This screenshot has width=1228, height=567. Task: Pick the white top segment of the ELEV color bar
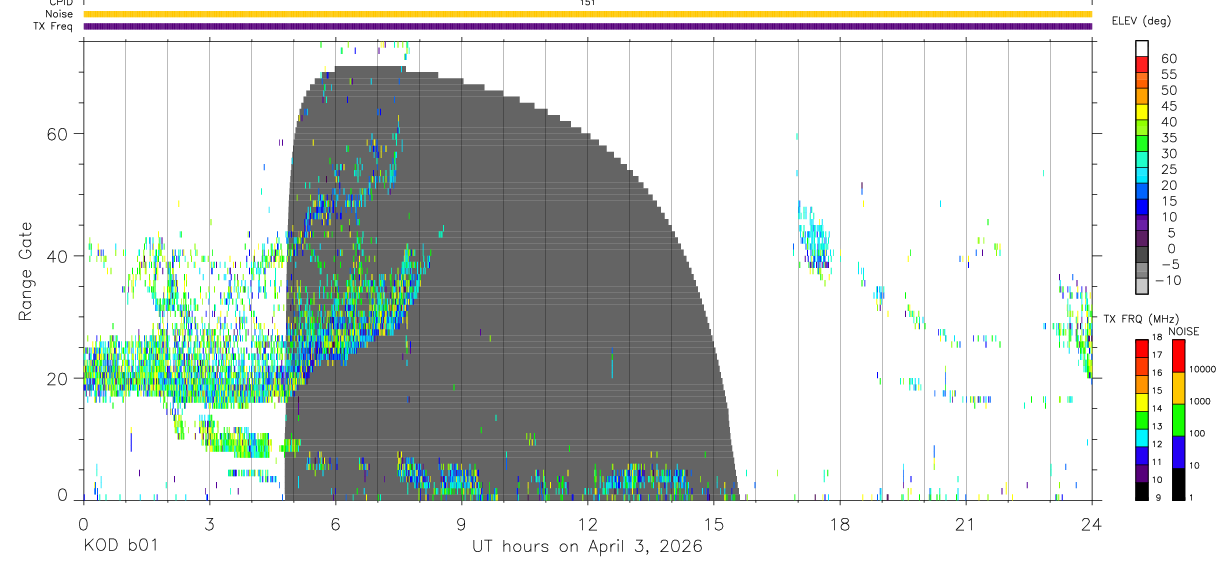(x=1142, y=46)
